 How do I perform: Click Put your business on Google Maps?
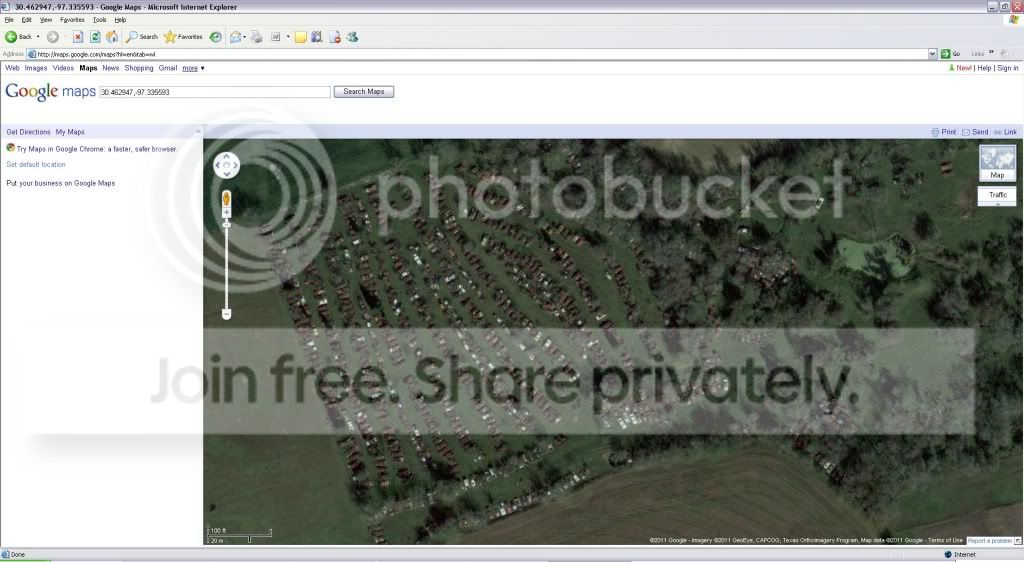pyautogui.click(x=61, y=183)
